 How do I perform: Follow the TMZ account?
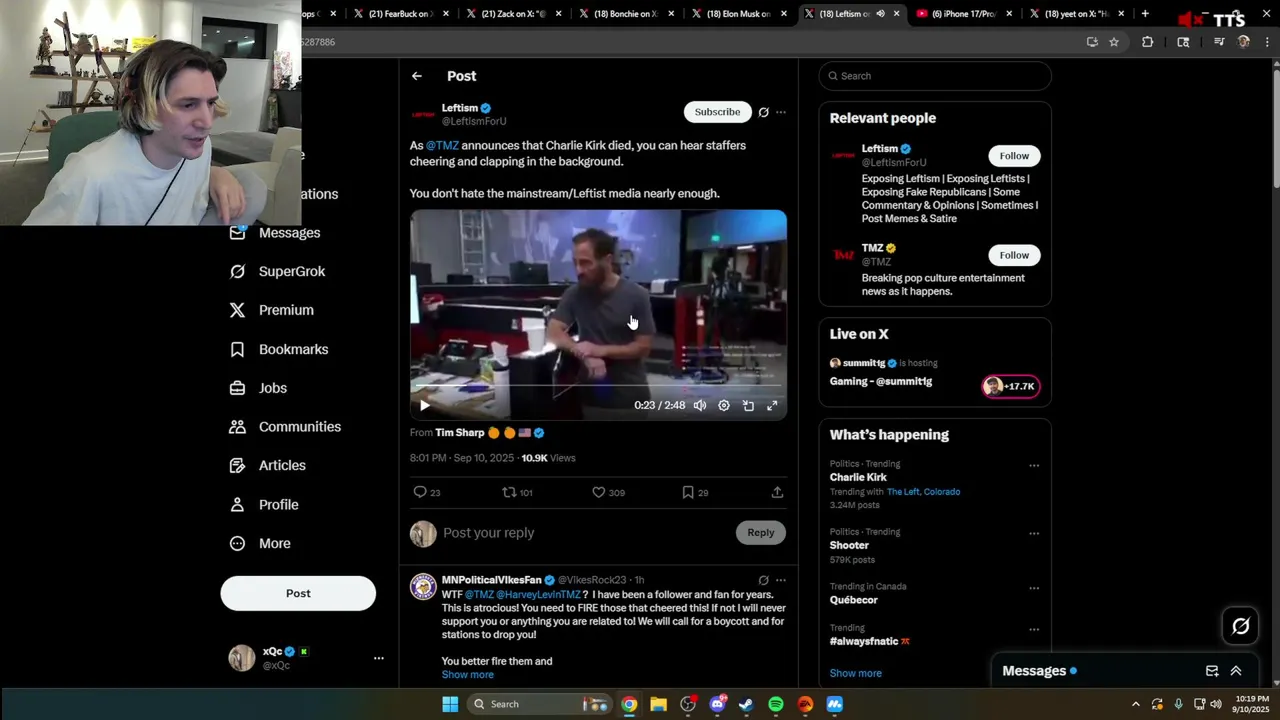[1014, 255]
